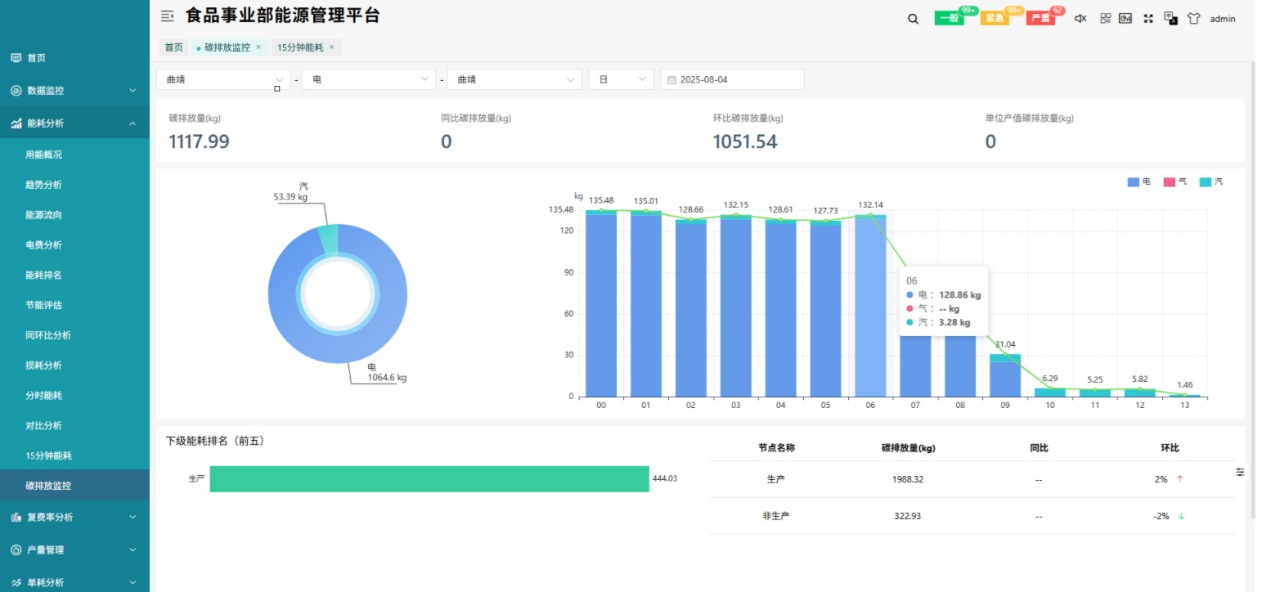Expand the 数据监控 sidebar menu
The height and width of the screenshot is (592, 1271).
point(74,90)
